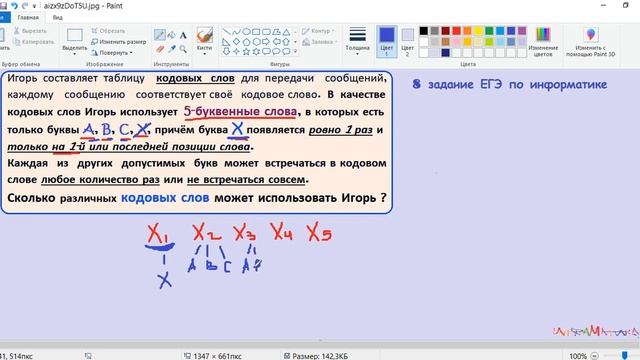Viewport: 640px width, 360px height.
Task: Choose the Five-point star shape
Action: [x=246, y=51]
